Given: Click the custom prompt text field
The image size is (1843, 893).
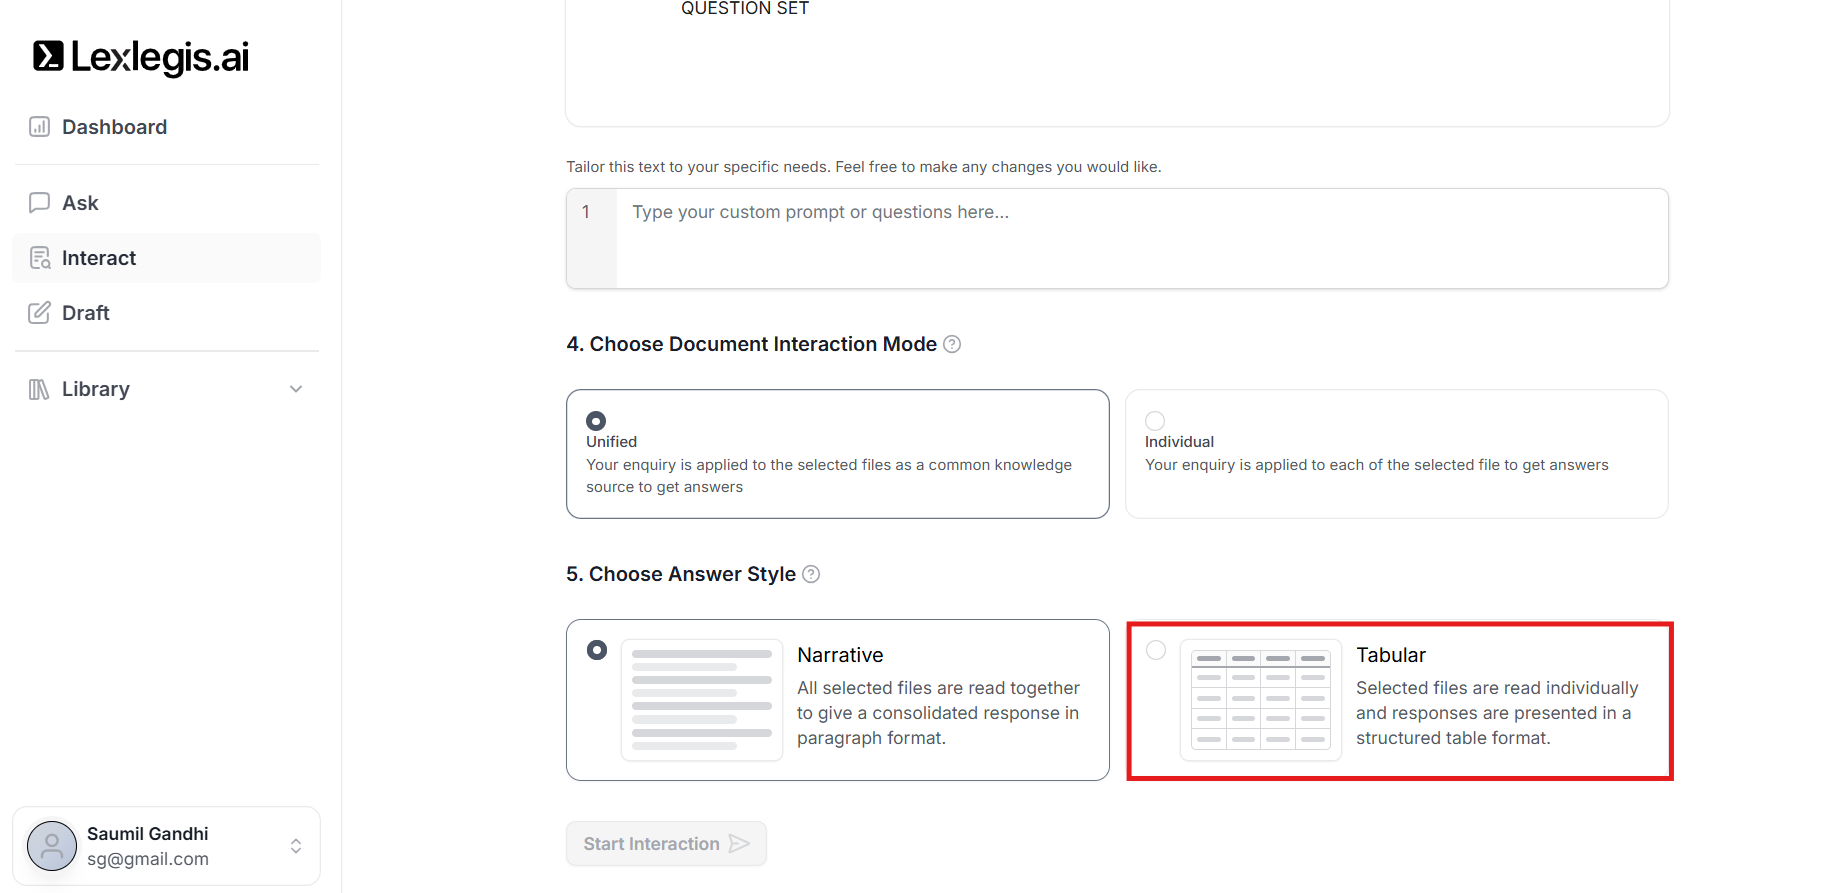Looking at the screenshot, I should (x=1140, y=238).
